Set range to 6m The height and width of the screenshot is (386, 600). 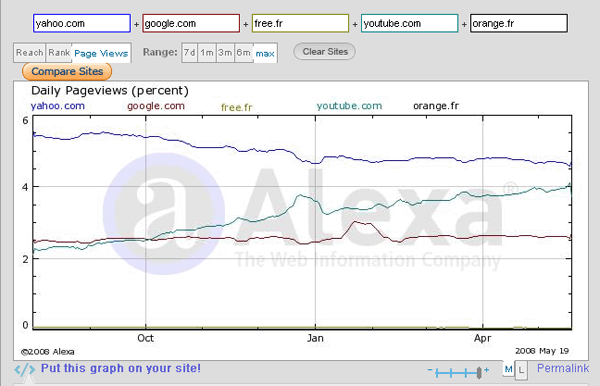243,52
